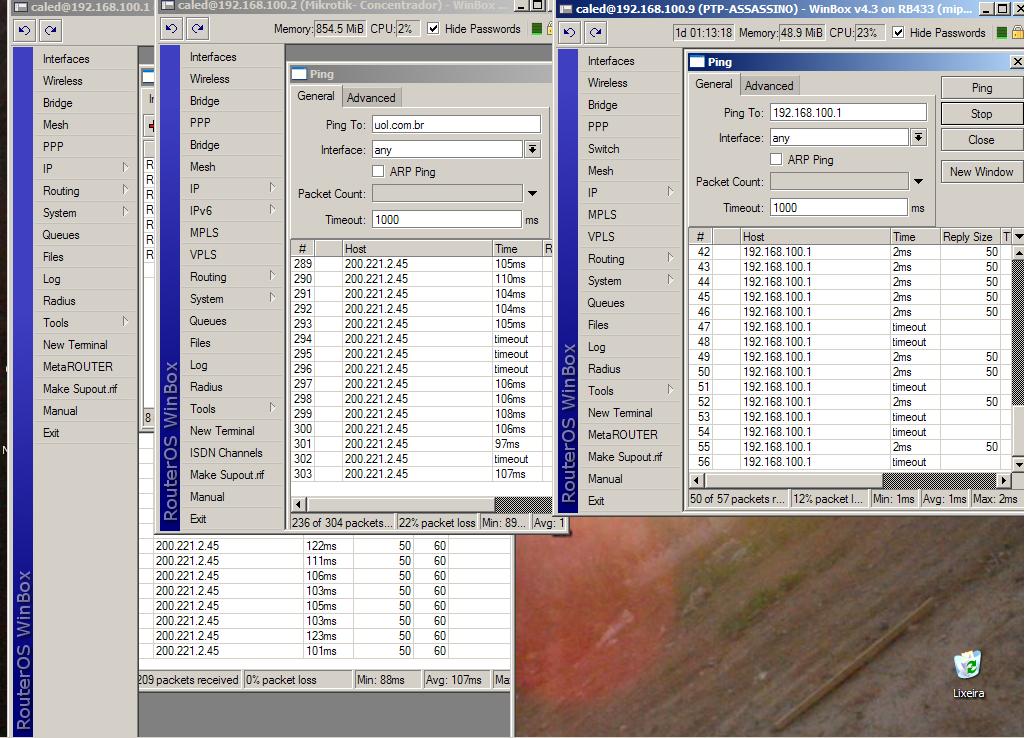Switch to Advanced tab in uol.com.br ping
Viewport: 1027px width, 738px height.
point(371,98)
